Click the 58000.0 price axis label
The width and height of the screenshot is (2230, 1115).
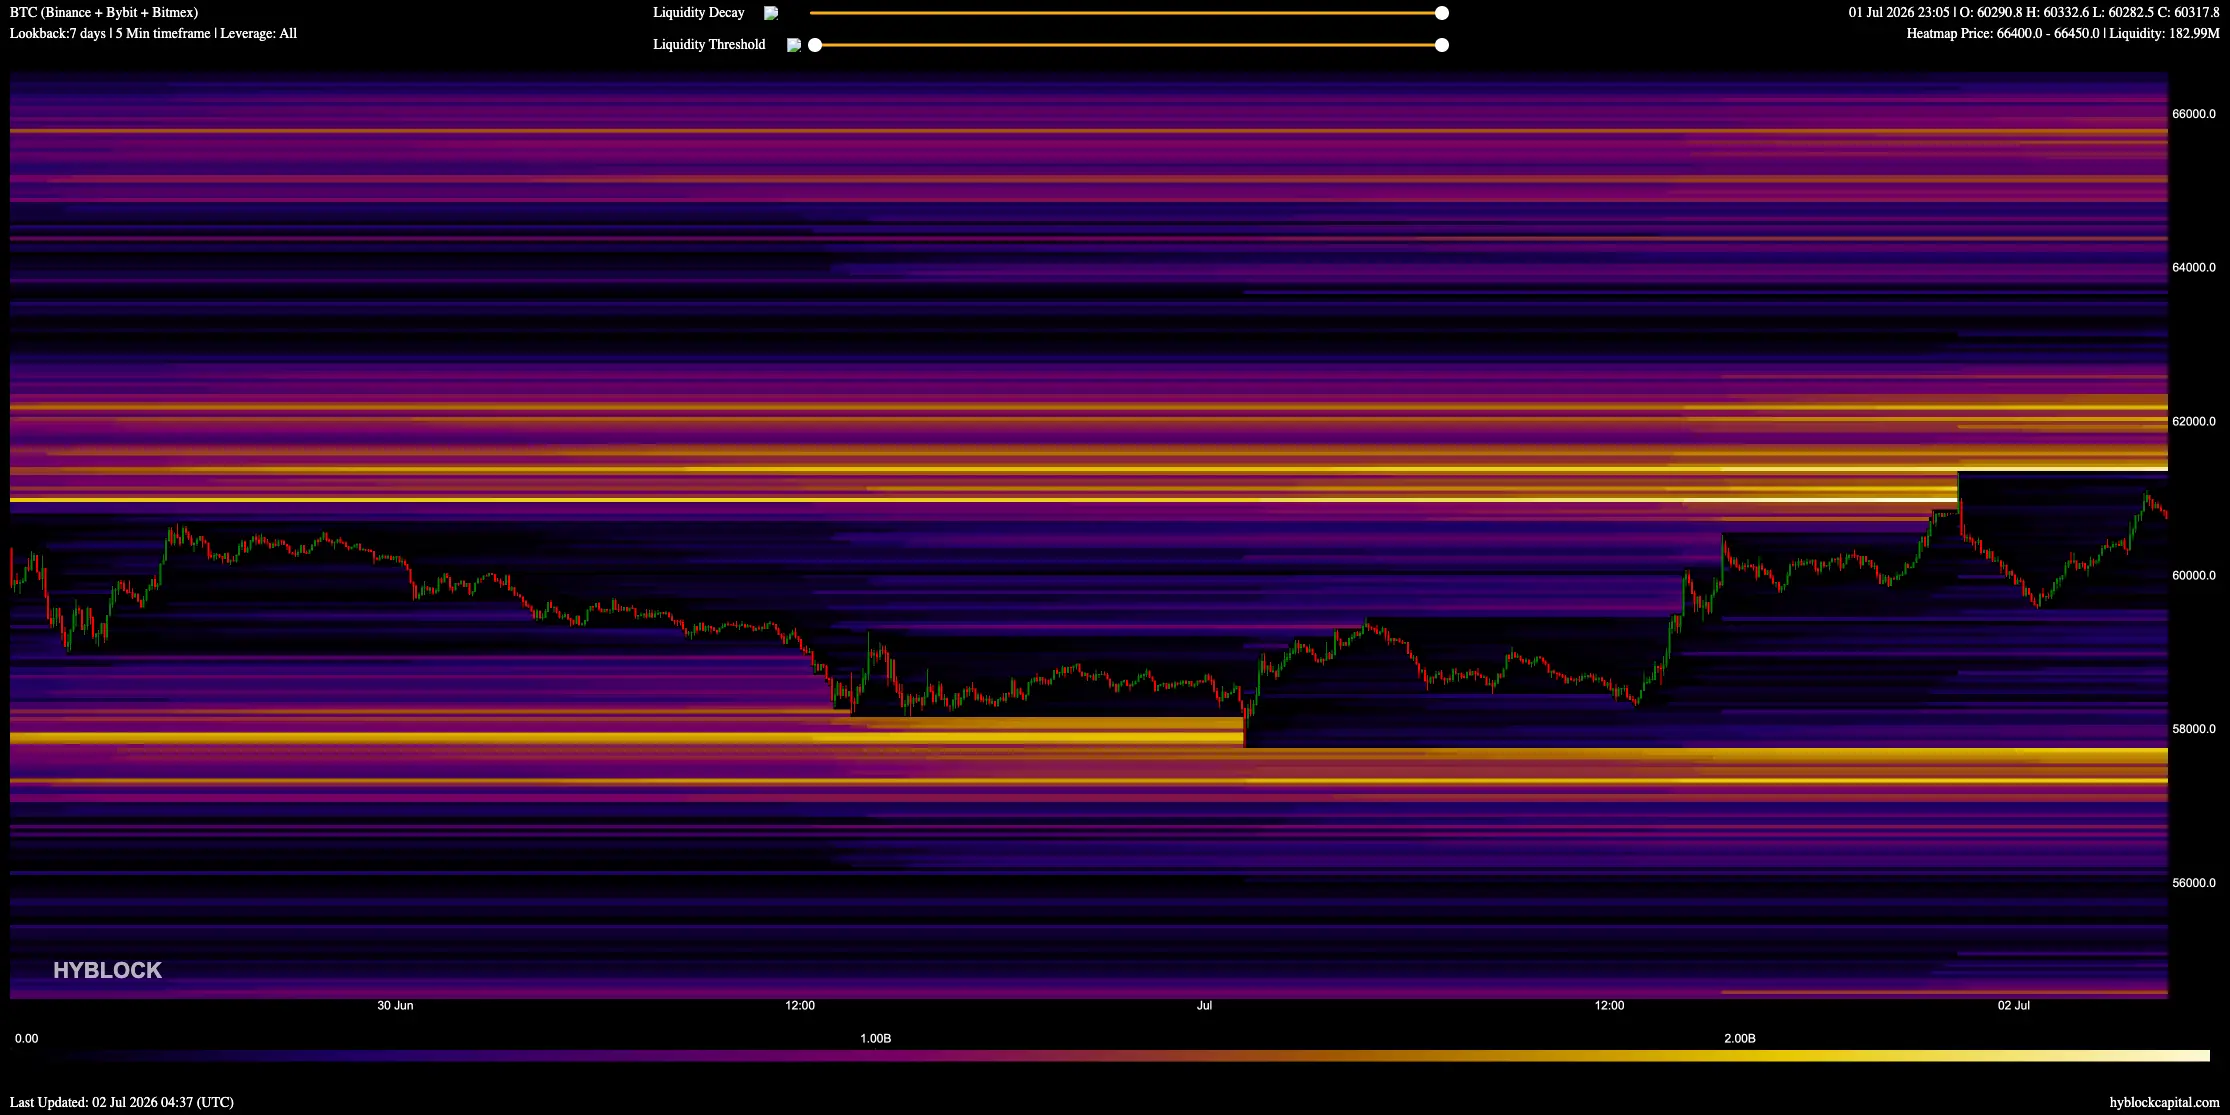click(x=2194, y=729)
